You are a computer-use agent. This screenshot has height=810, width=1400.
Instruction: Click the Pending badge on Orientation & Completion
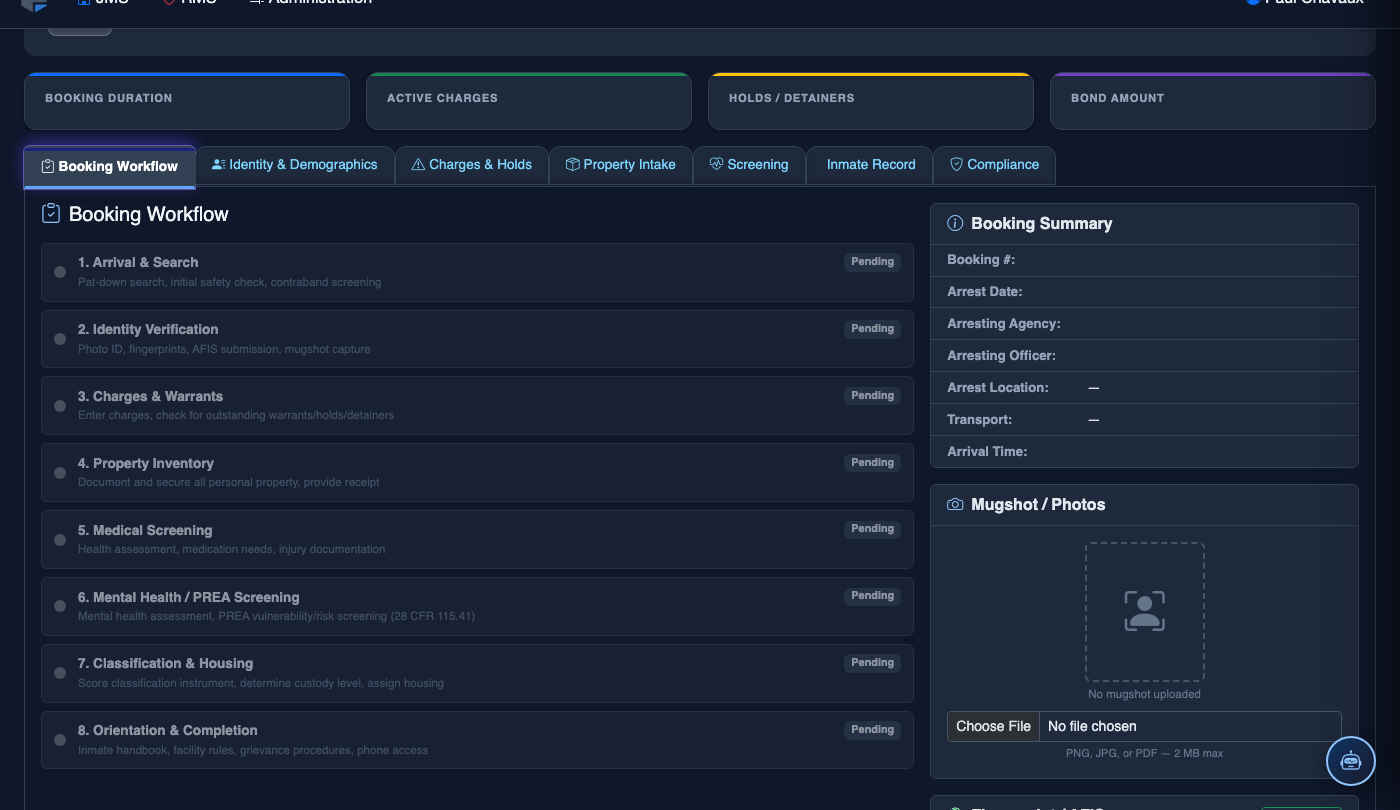pos(873,730)
